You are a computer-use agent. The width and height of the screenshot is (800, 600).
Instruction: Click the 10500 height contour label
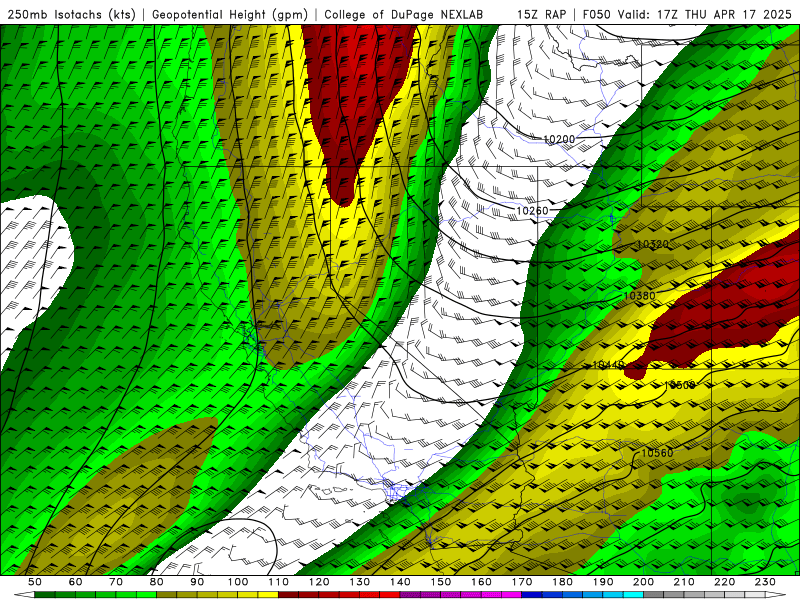[680, 385]
